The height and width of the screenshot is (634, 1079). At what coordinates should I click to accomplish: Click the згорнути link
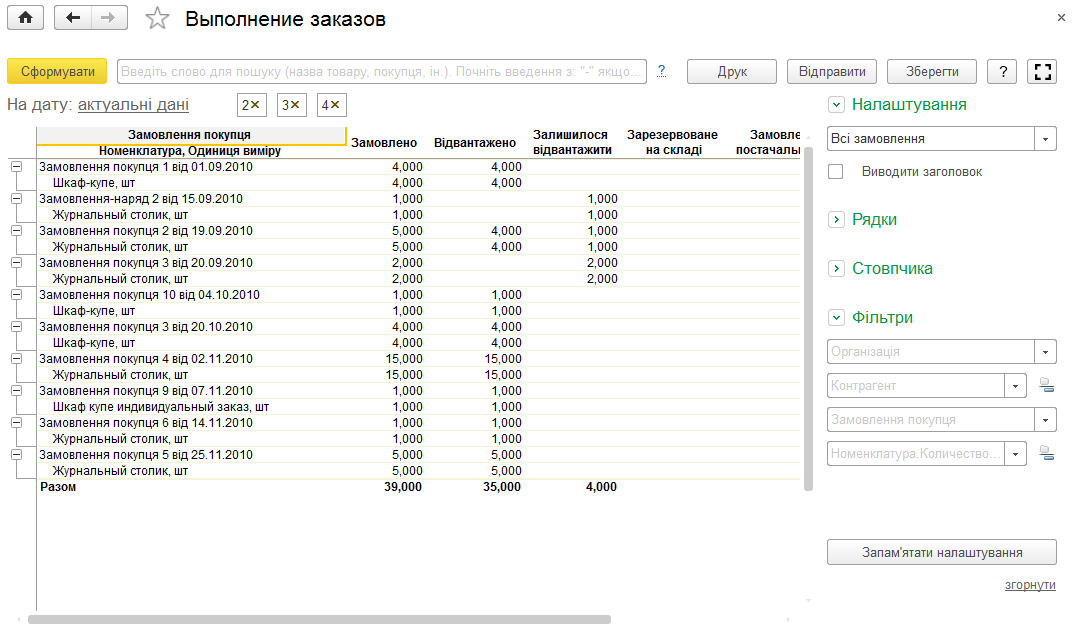[1030, 585]
